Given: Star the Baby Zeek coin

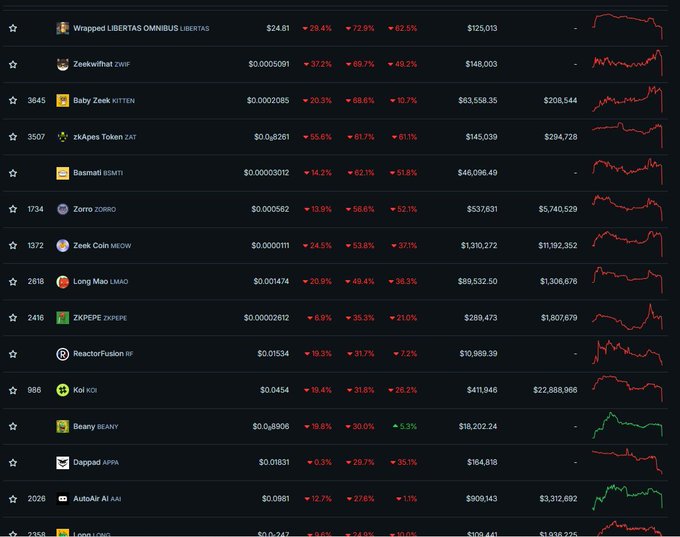Looking at the screenshot, I should [13, 100].
